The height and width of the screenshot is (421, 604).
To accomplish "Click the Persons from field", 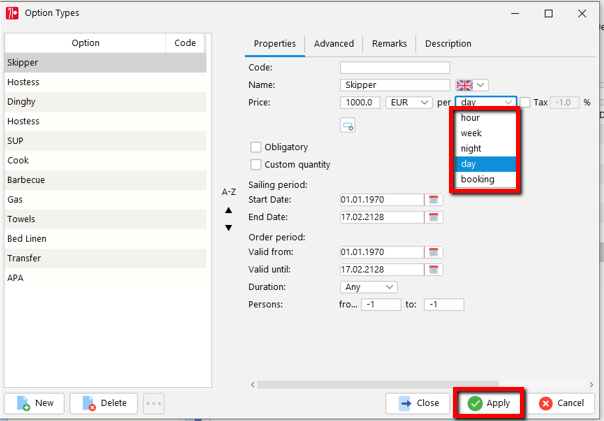I will click(381, 305).
